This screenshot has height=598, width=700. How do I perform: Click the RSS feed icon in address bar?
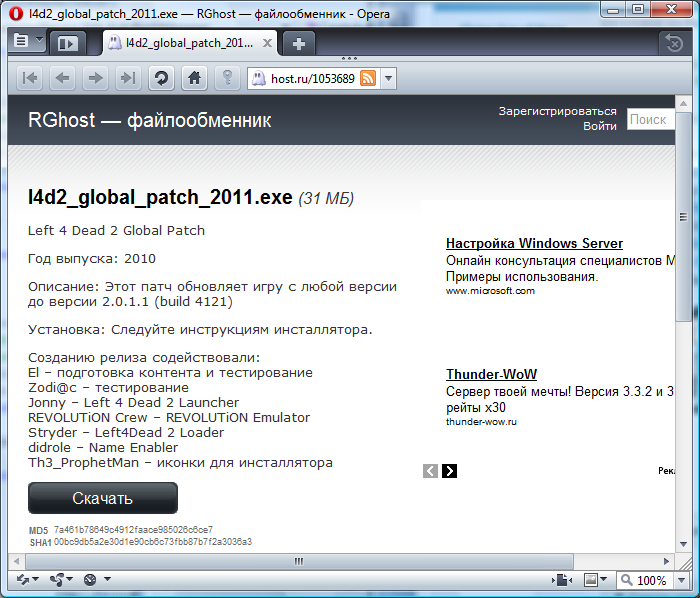[x=368, y=78]
